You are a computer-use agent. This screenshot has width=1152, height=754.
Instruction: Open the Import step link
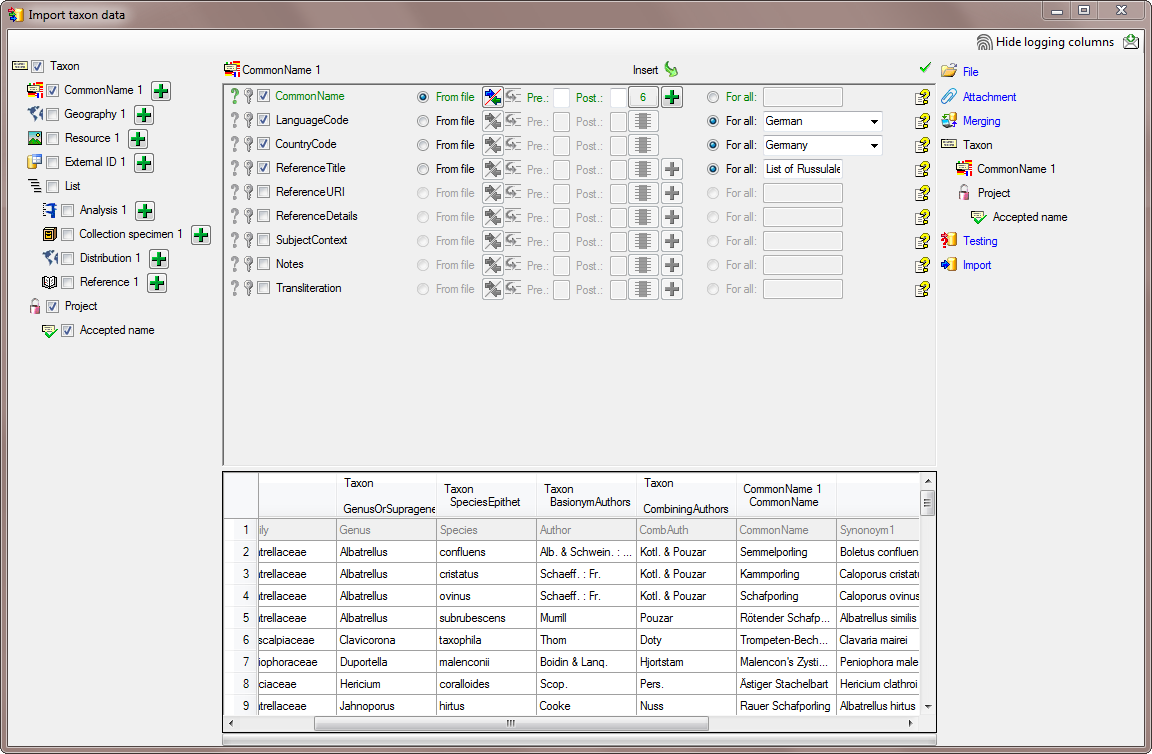pyautogui.click(x=976, y=265)
